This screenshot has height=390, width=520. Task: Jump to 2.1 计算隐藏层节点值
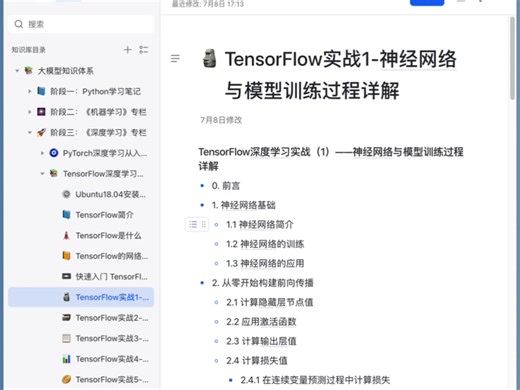click(x=270, y=302)
